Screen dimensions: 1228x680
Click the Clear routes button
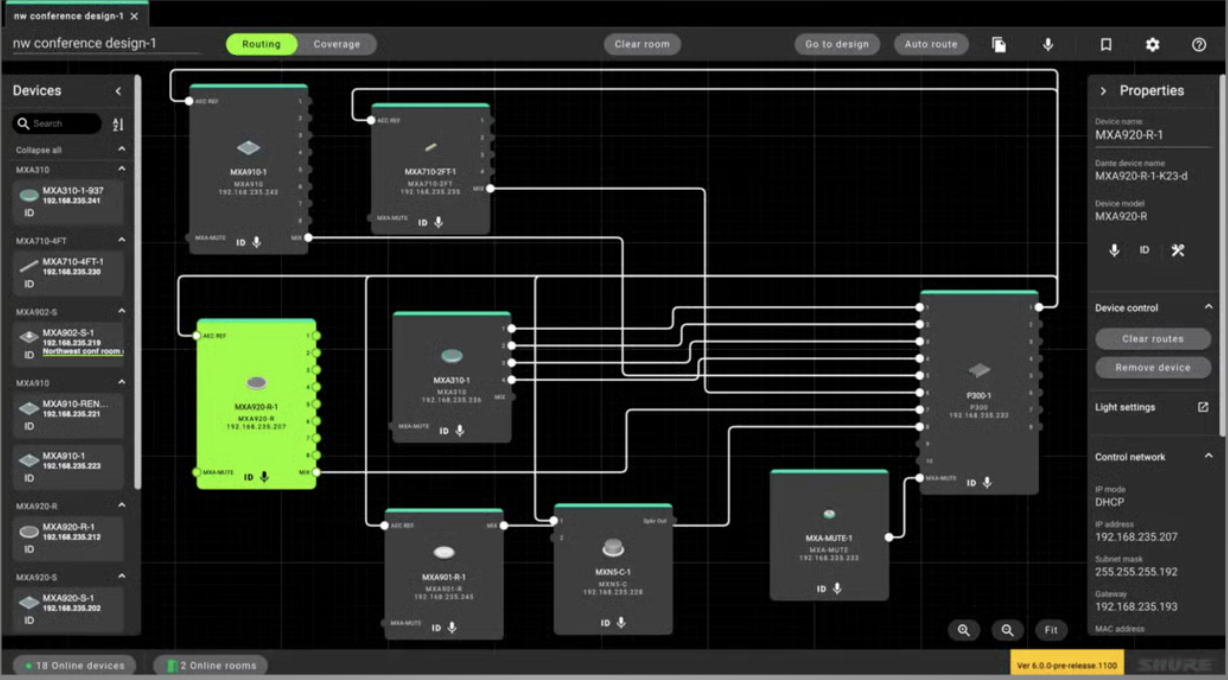(x=1152, y=339)
